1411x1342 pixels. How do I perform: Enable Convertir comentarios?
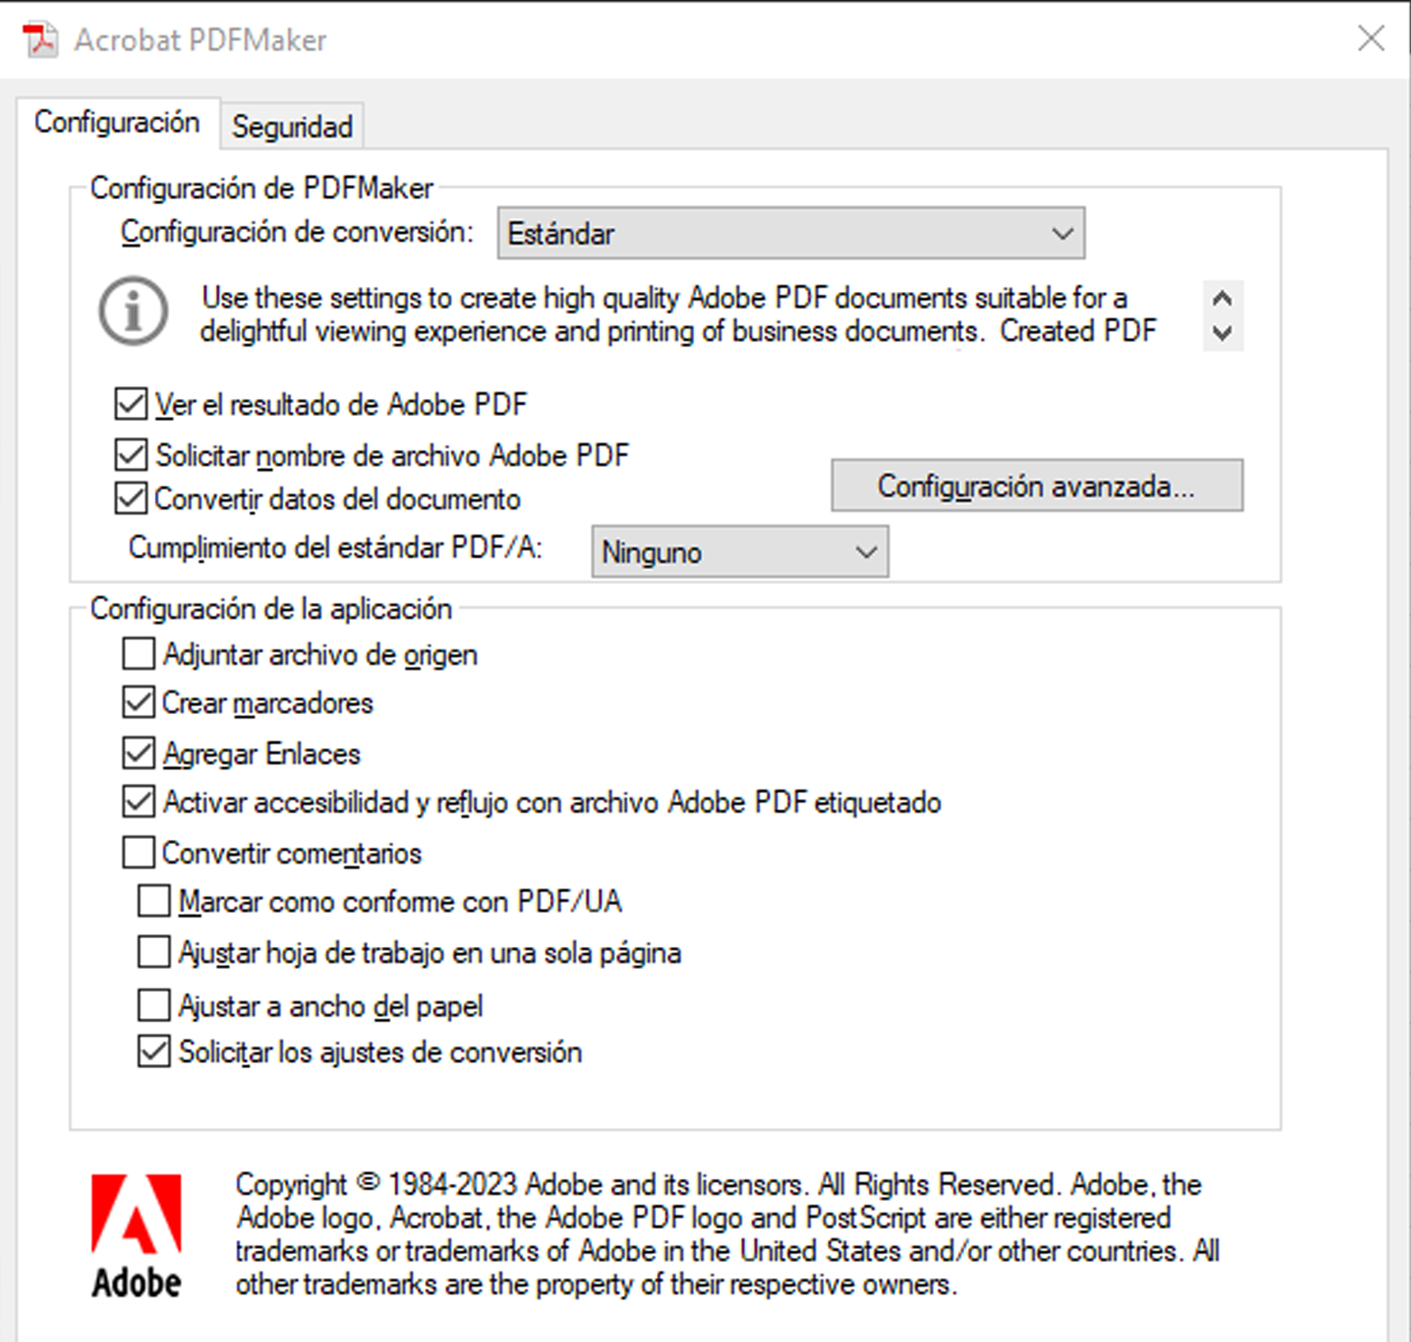(x=139, y=852)
